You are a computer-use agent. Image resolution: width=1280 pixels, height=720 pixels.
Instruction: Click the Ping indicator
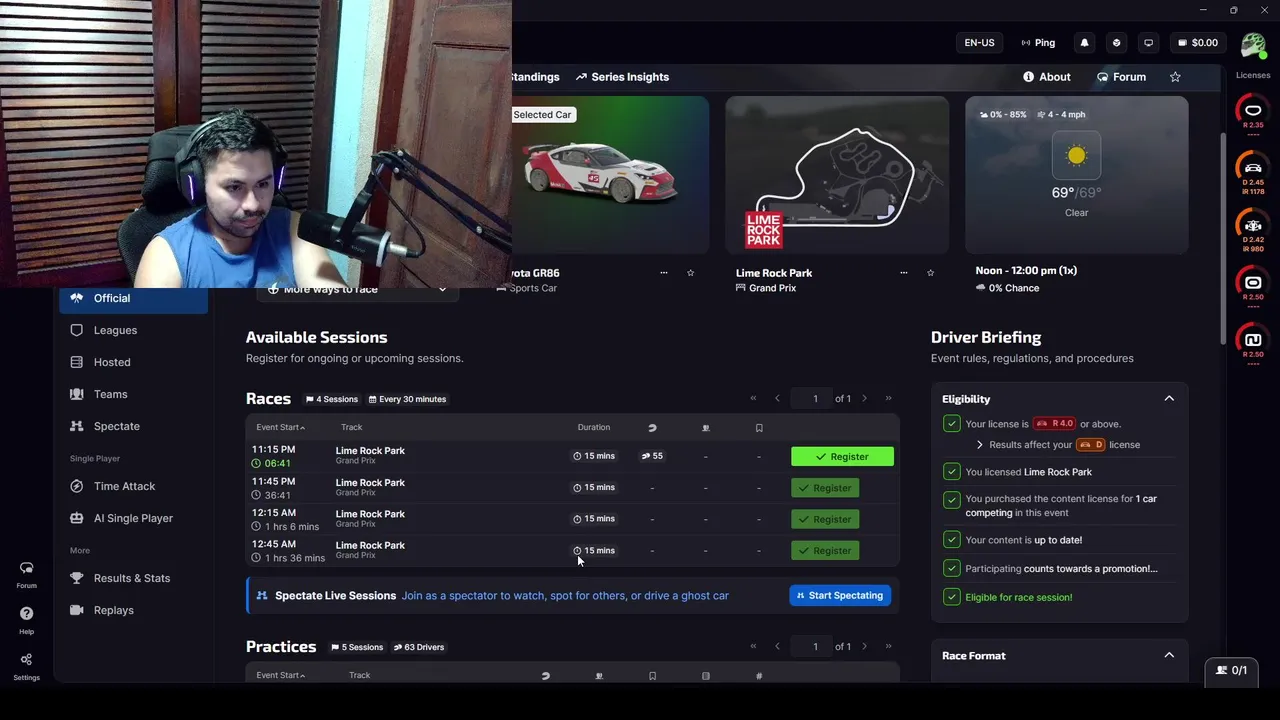click(x=1038, y=43)
